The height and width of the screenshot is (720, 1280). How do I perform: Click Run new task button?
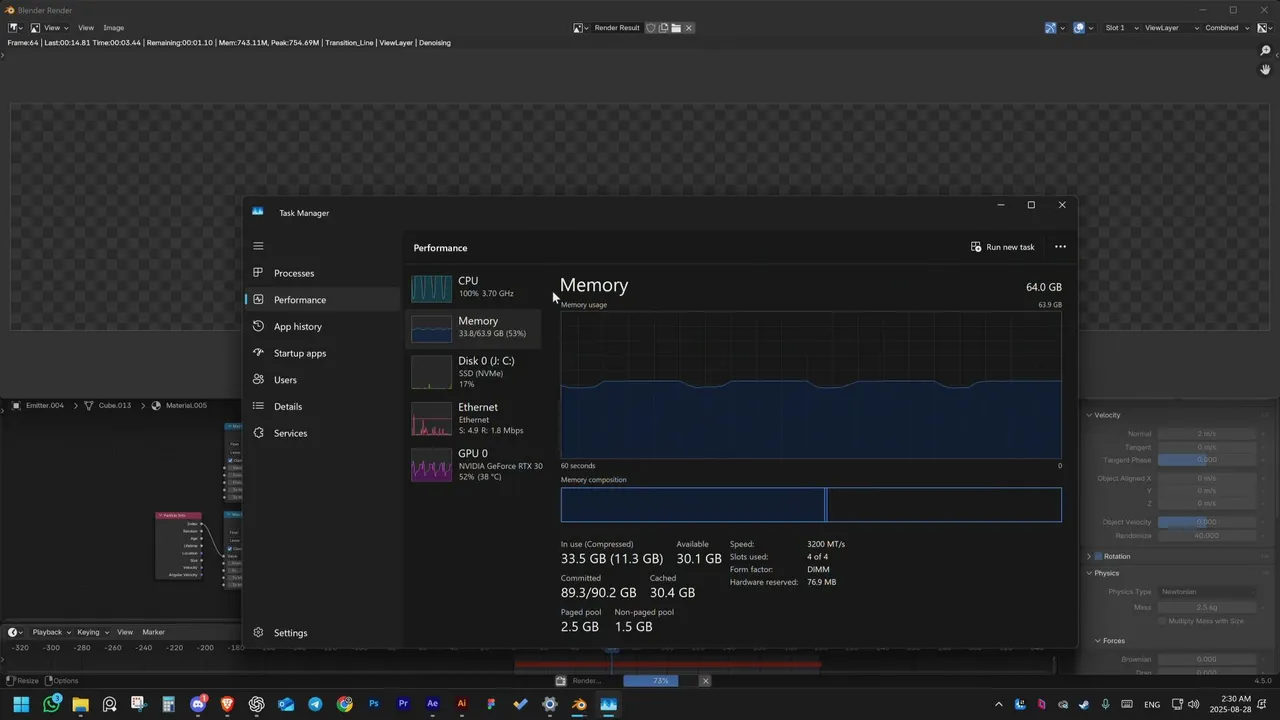click(1003, 247)
